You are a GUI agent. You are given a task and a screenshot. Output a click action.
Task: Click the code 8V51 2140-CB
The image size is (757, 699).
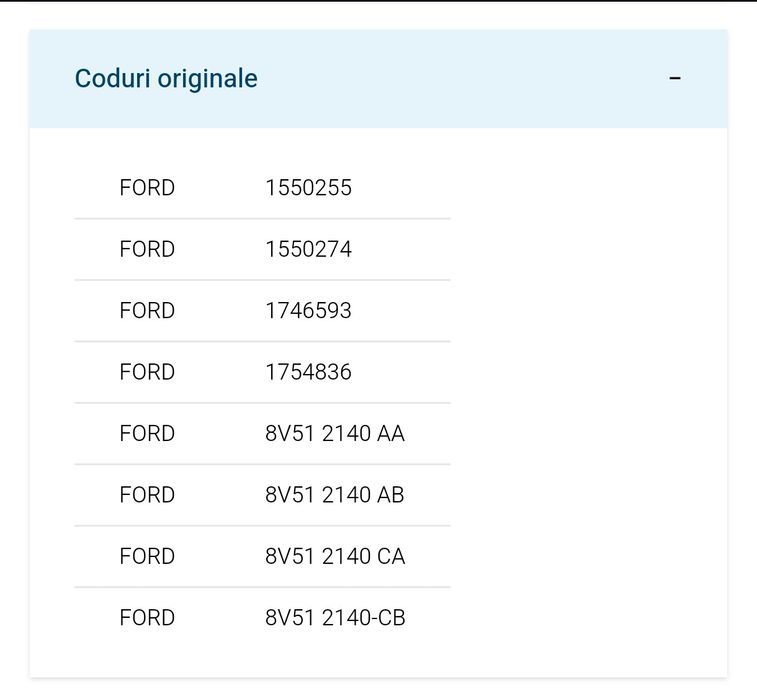(x=335, y=618)
